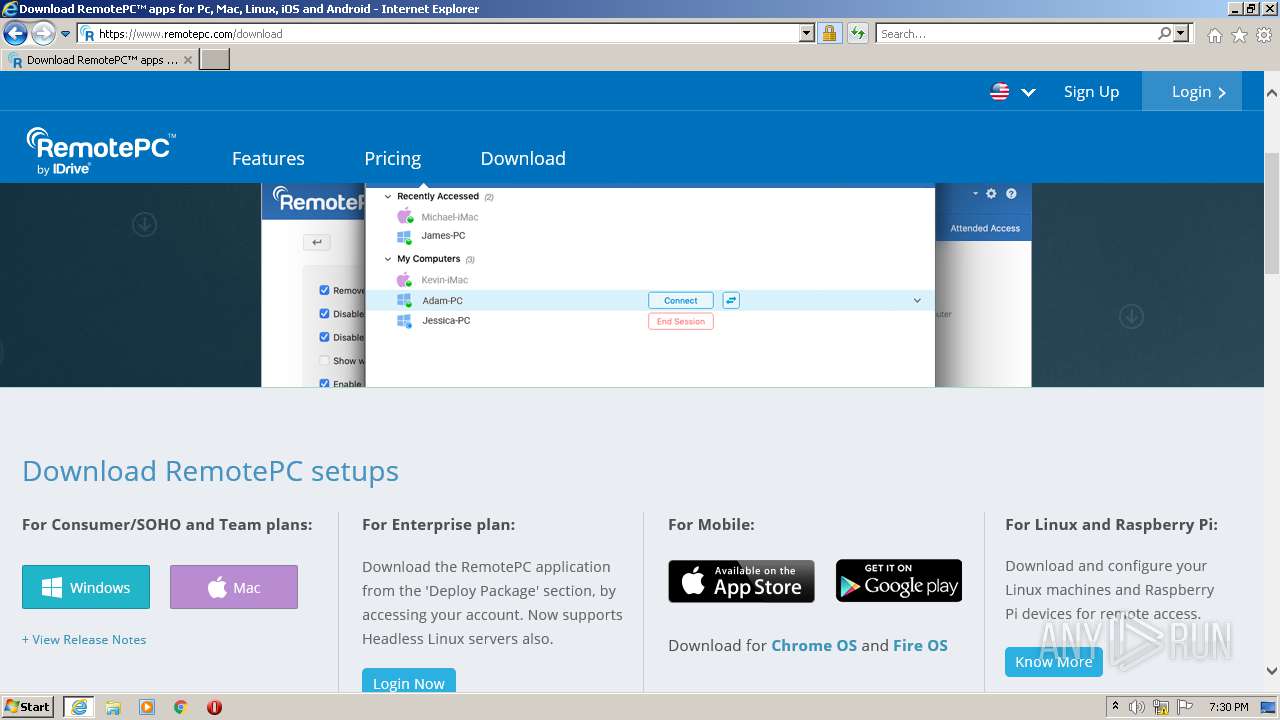Download the Mac setup
Image resolution: width=1280 pixels, height=720 pixels.
tap(234, 587)
